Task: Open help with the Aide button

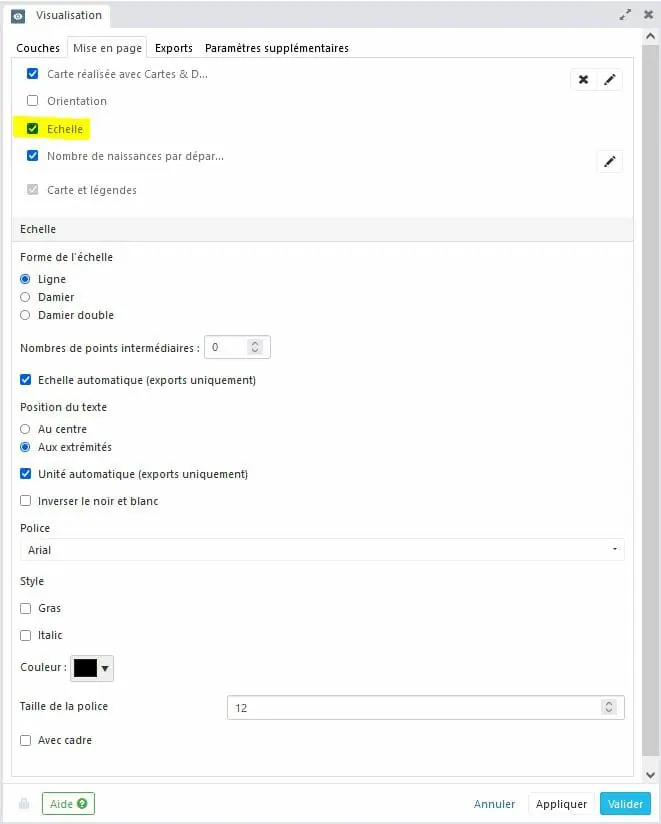Action: pos(68,804)
